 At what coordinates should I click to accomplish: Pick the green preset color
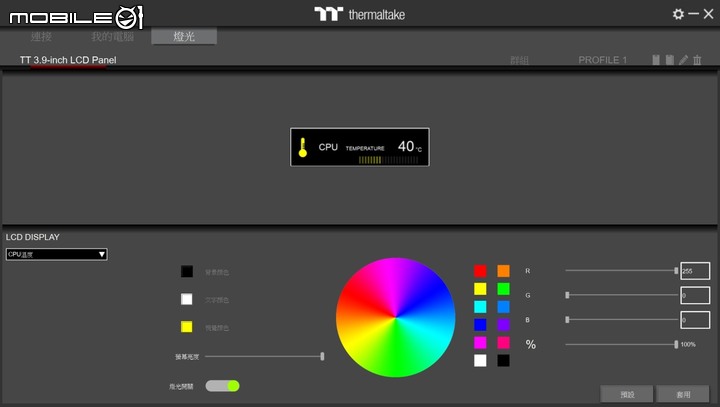point(503,288)
